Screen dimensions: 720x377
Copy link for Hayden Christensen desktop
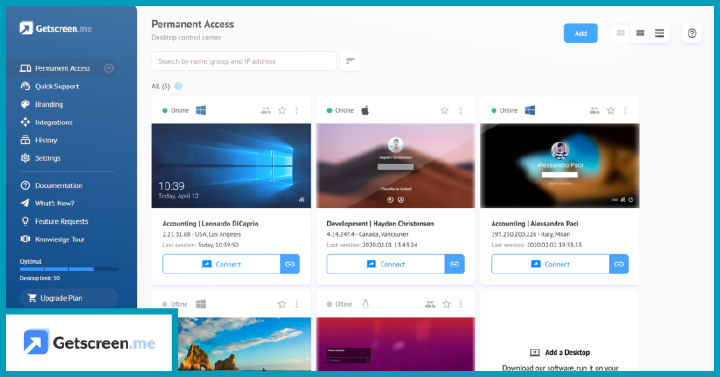click(x=455, y=264)
